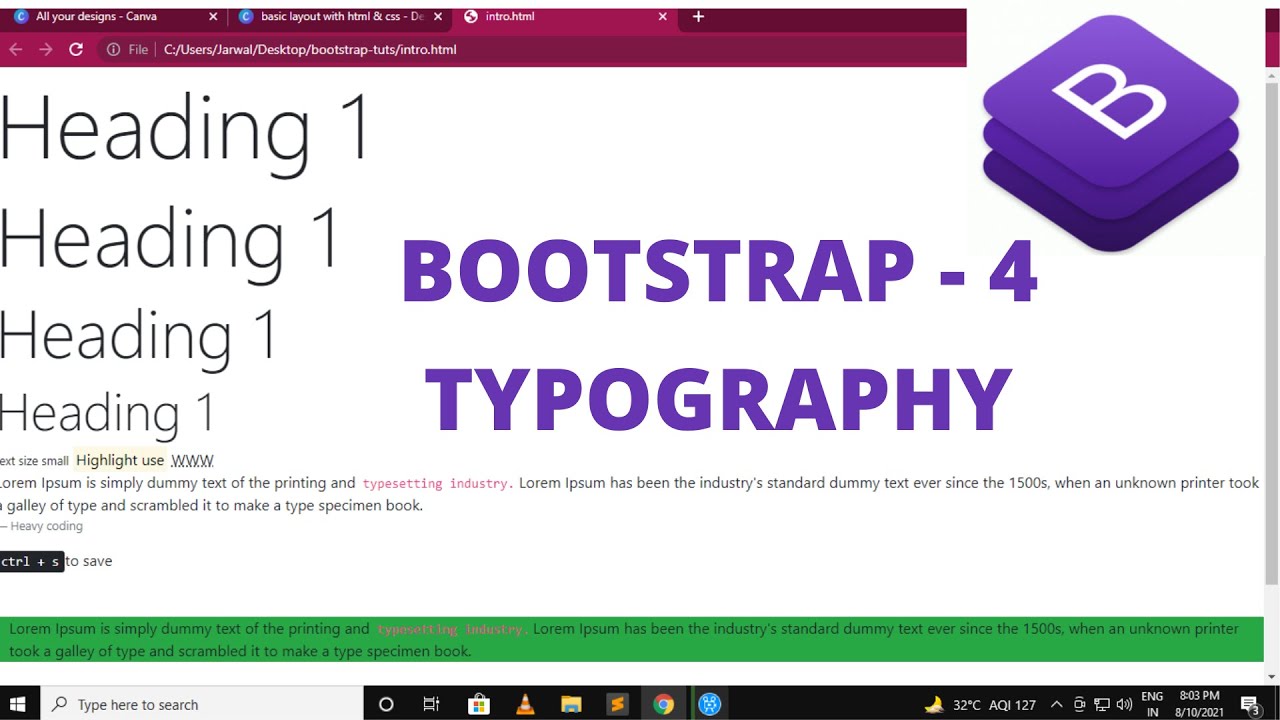1280x720 pixels.
Task: Click the page vertical scrollbar thumb
Action: click(1272, 335)
